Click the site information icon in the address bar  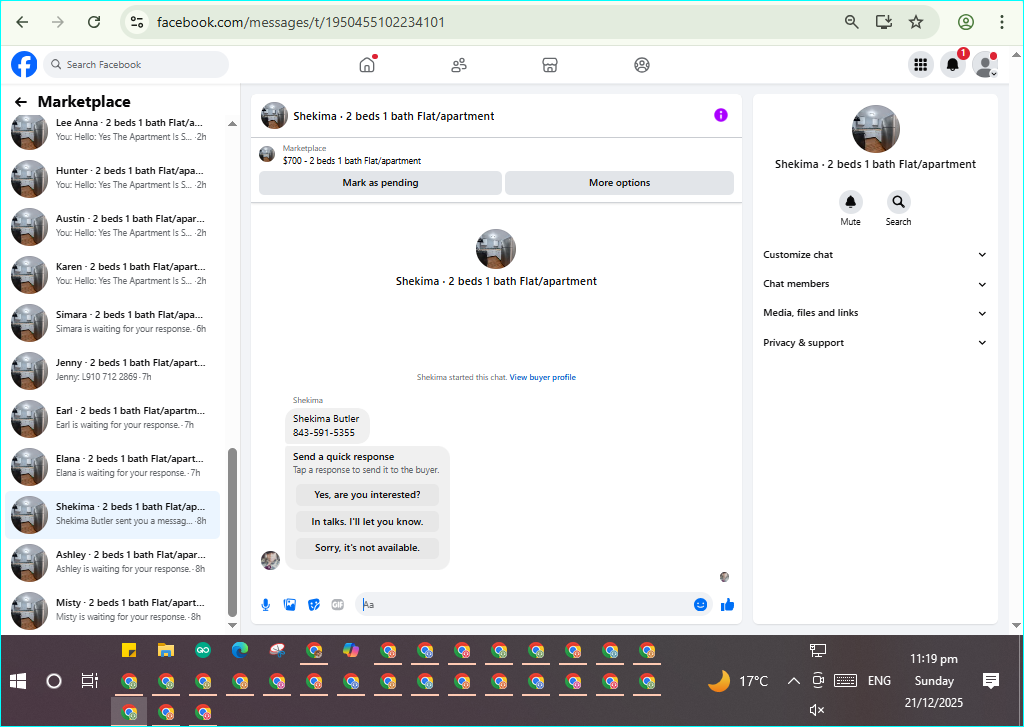coord(136,22)
